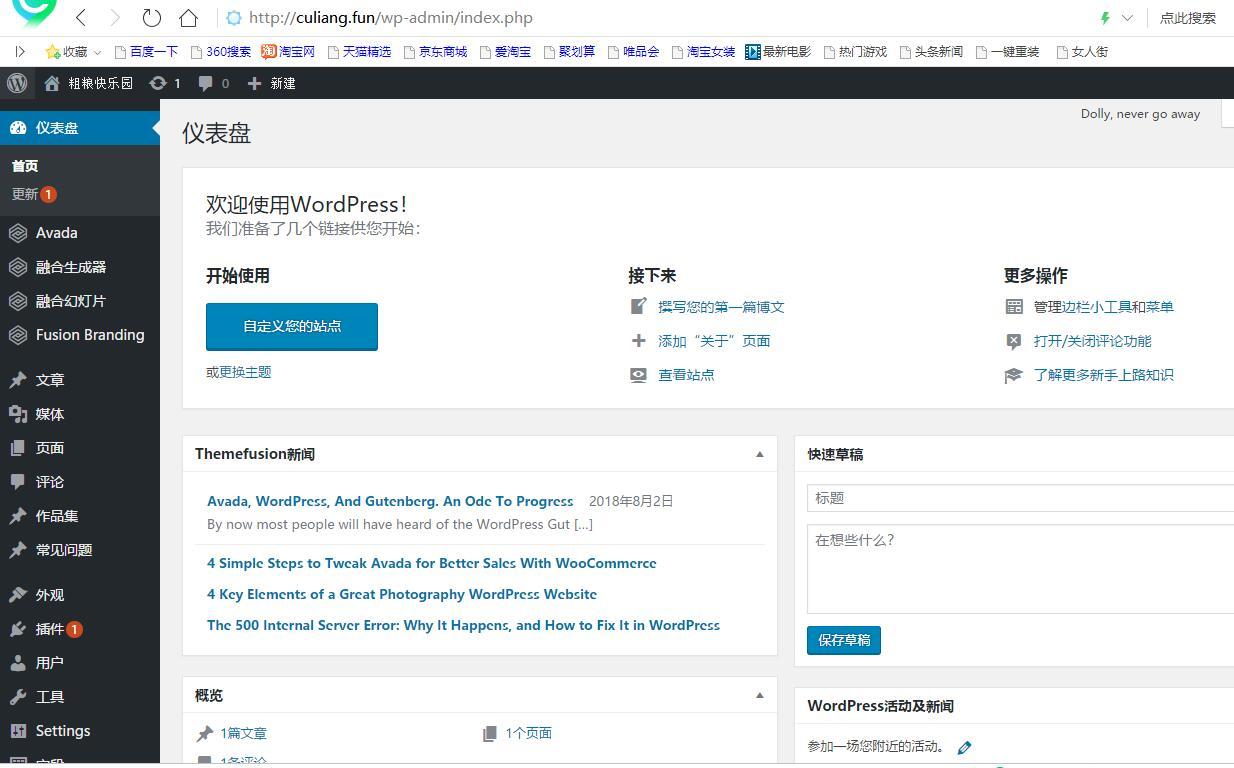Open Settings in the sidebar
The image size is (1234, 768).
80,731
